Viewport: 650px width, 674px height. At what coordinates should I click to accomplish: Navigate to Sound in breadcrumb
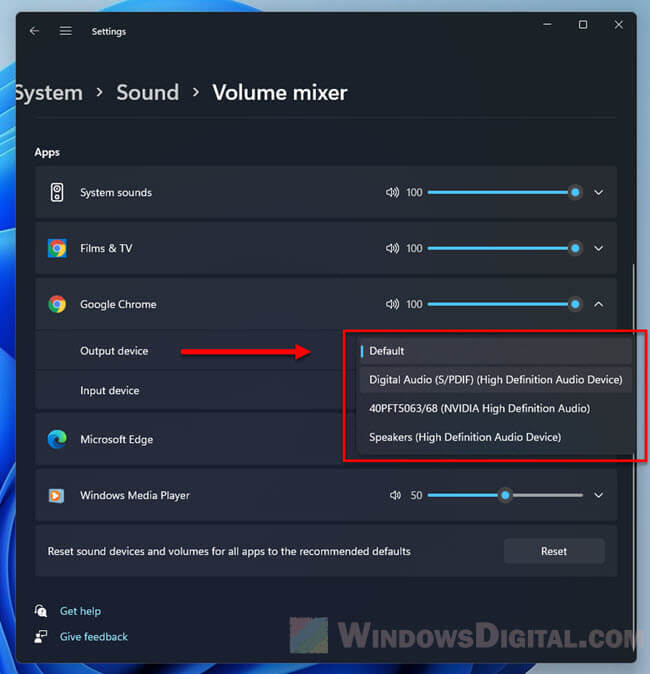point(147,92)
